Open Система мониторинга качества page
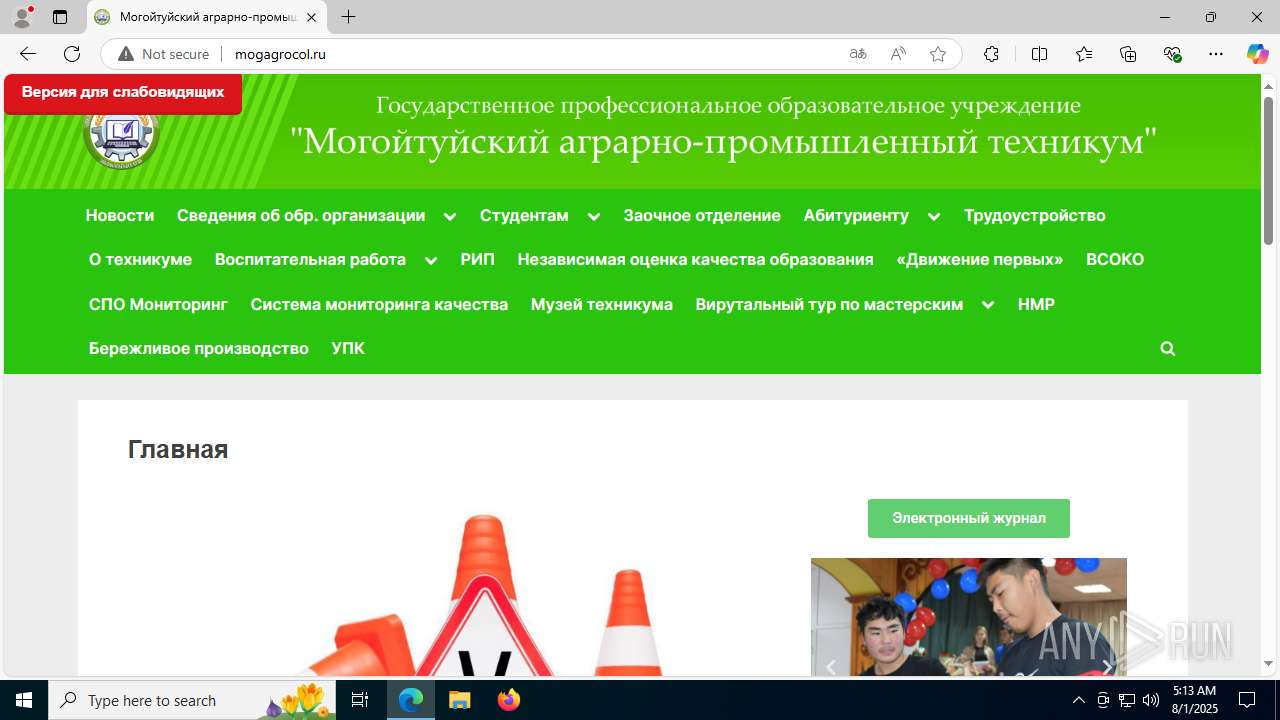 (379, 304)
